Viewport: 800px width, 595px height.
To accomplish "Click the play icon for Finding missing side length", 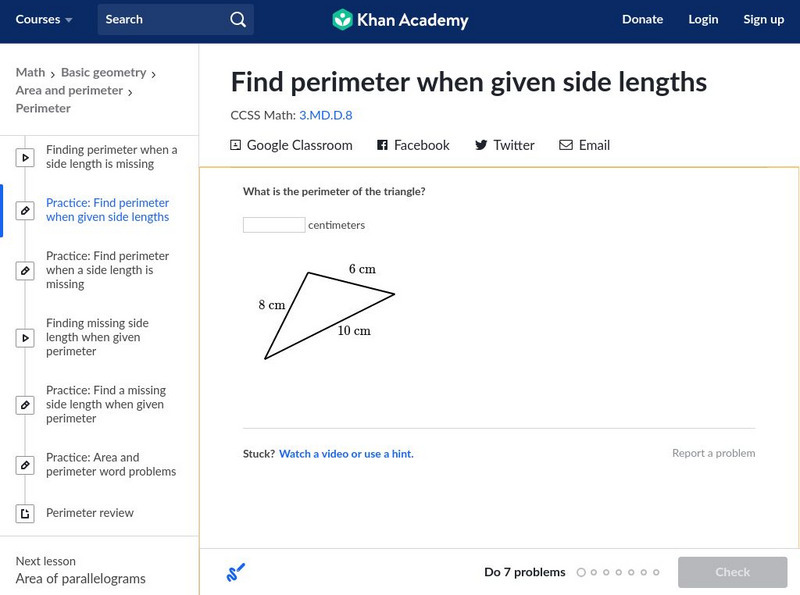I will pyautogui.click(x=26, y=338).
